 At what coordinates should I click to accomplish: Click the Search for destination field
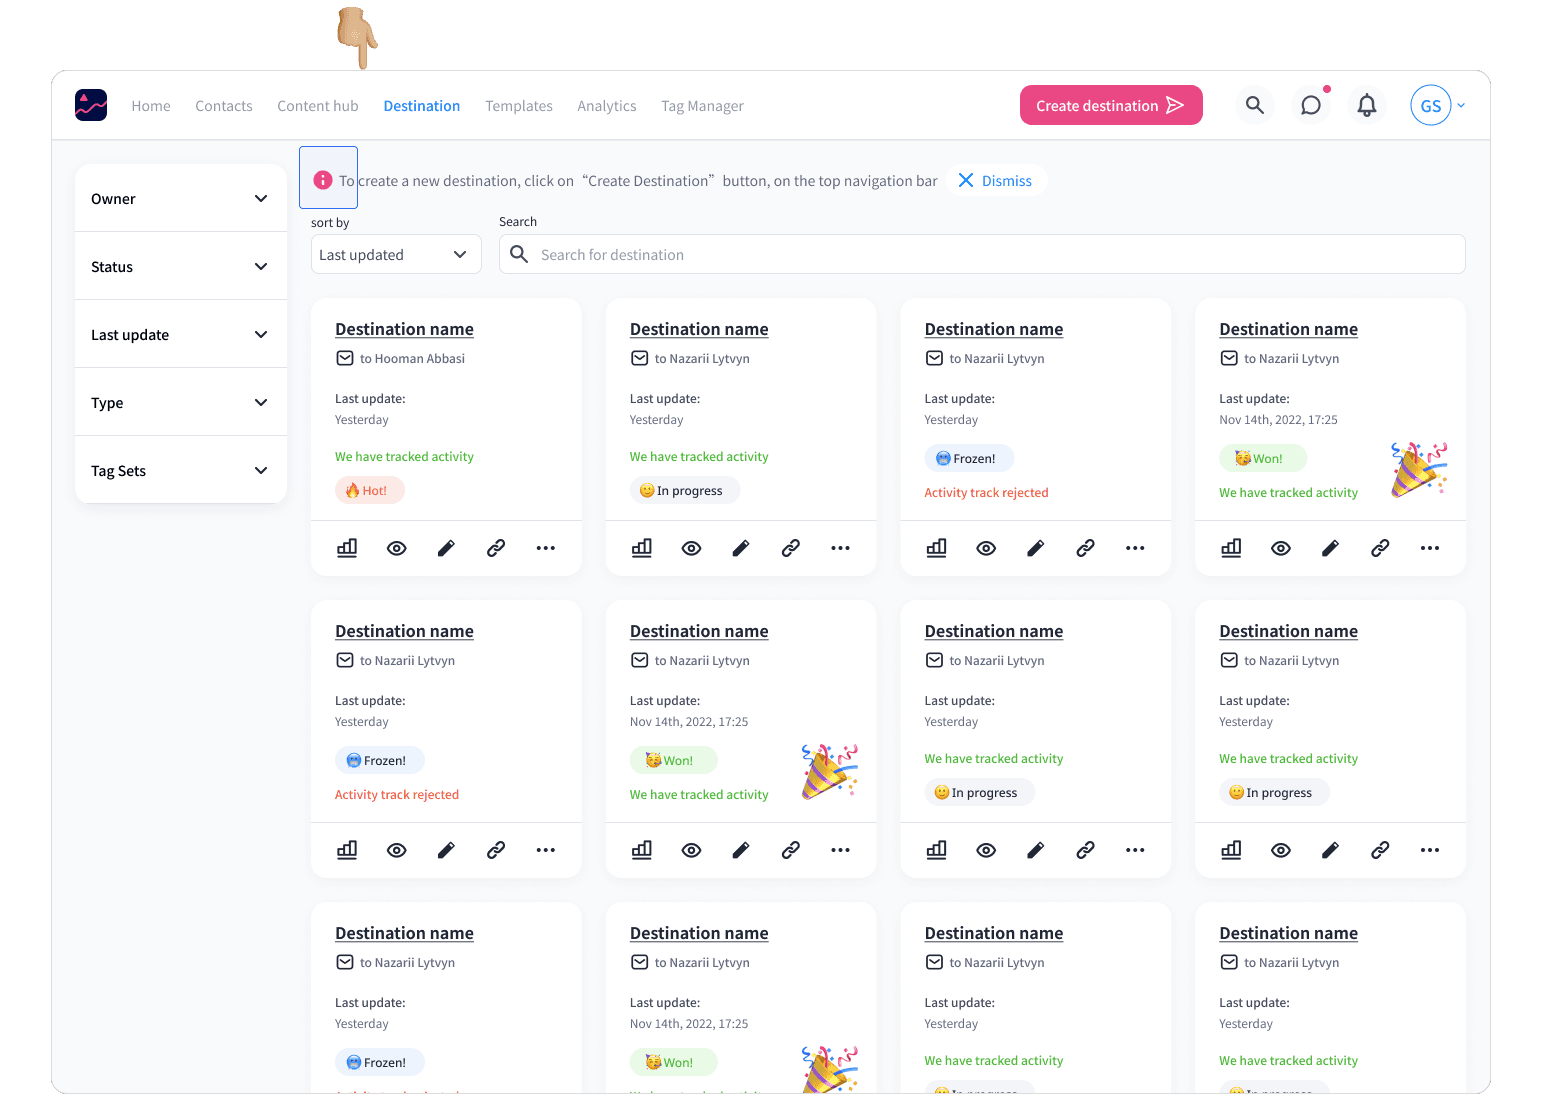click(982, 254)
